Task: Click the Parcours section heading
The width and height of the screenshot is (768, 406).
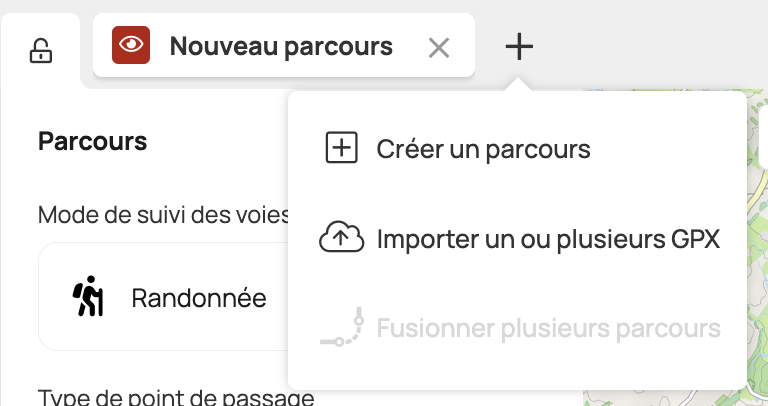Action: click(x=93, y=142)
